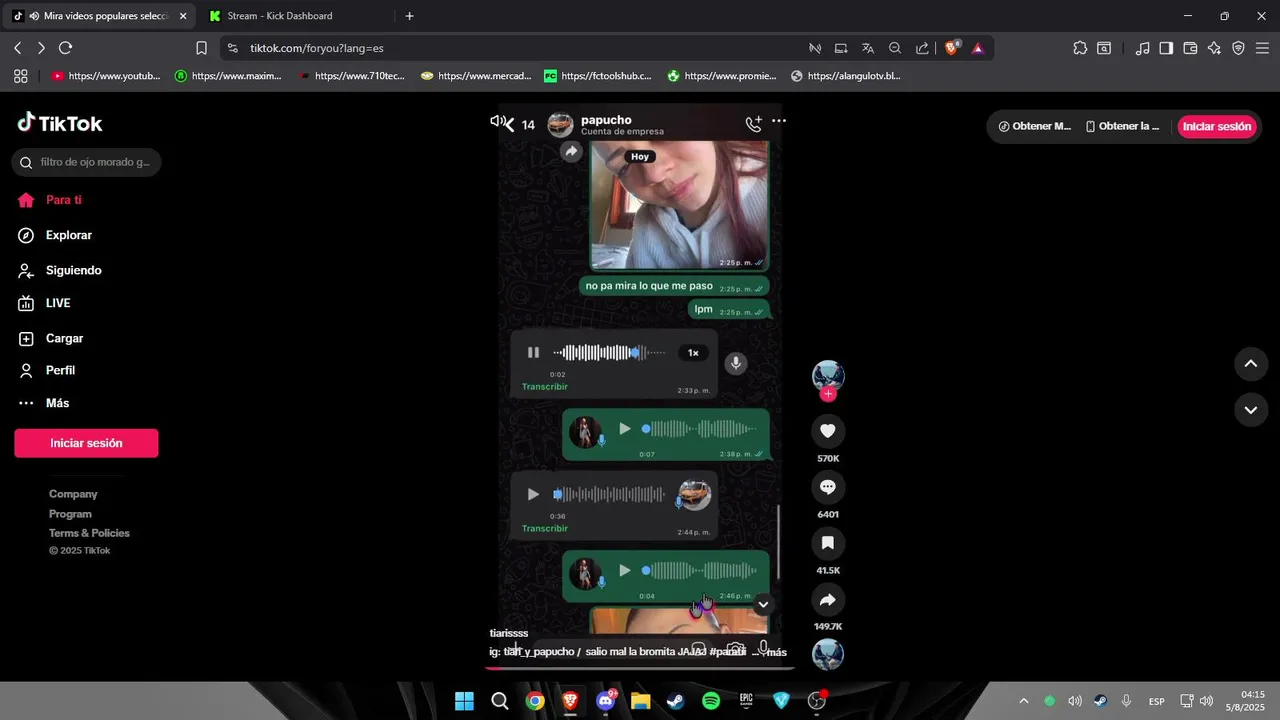This screenshot has width=1280, height=720.
Task: Toggle the Brave VPN shield icon
Action: 1238,48
